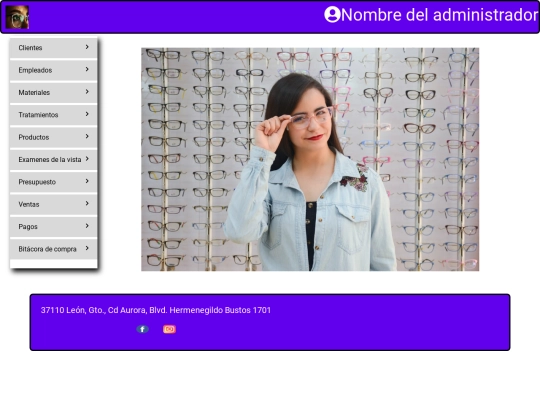Expand the Ventas chevron arrow
This screenshot has height=405, width=540.
click(x=87, y=204)
